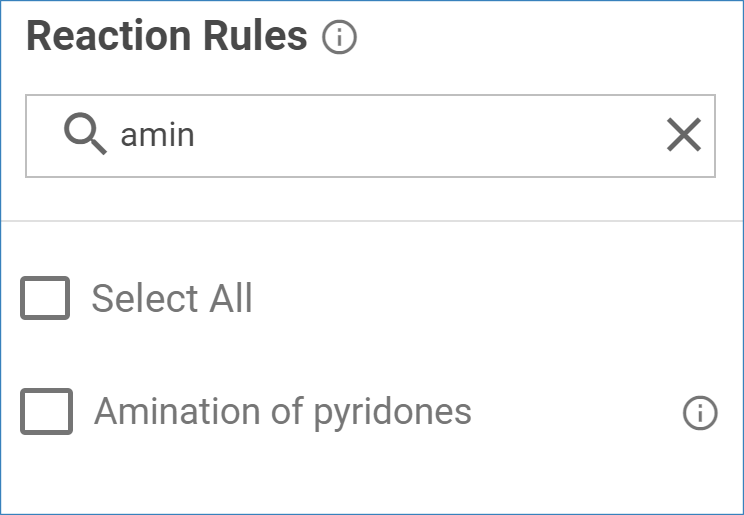Toggle selection of all filtered reaction rules
The image size is (744, 515).
click(x=46, y=298)
